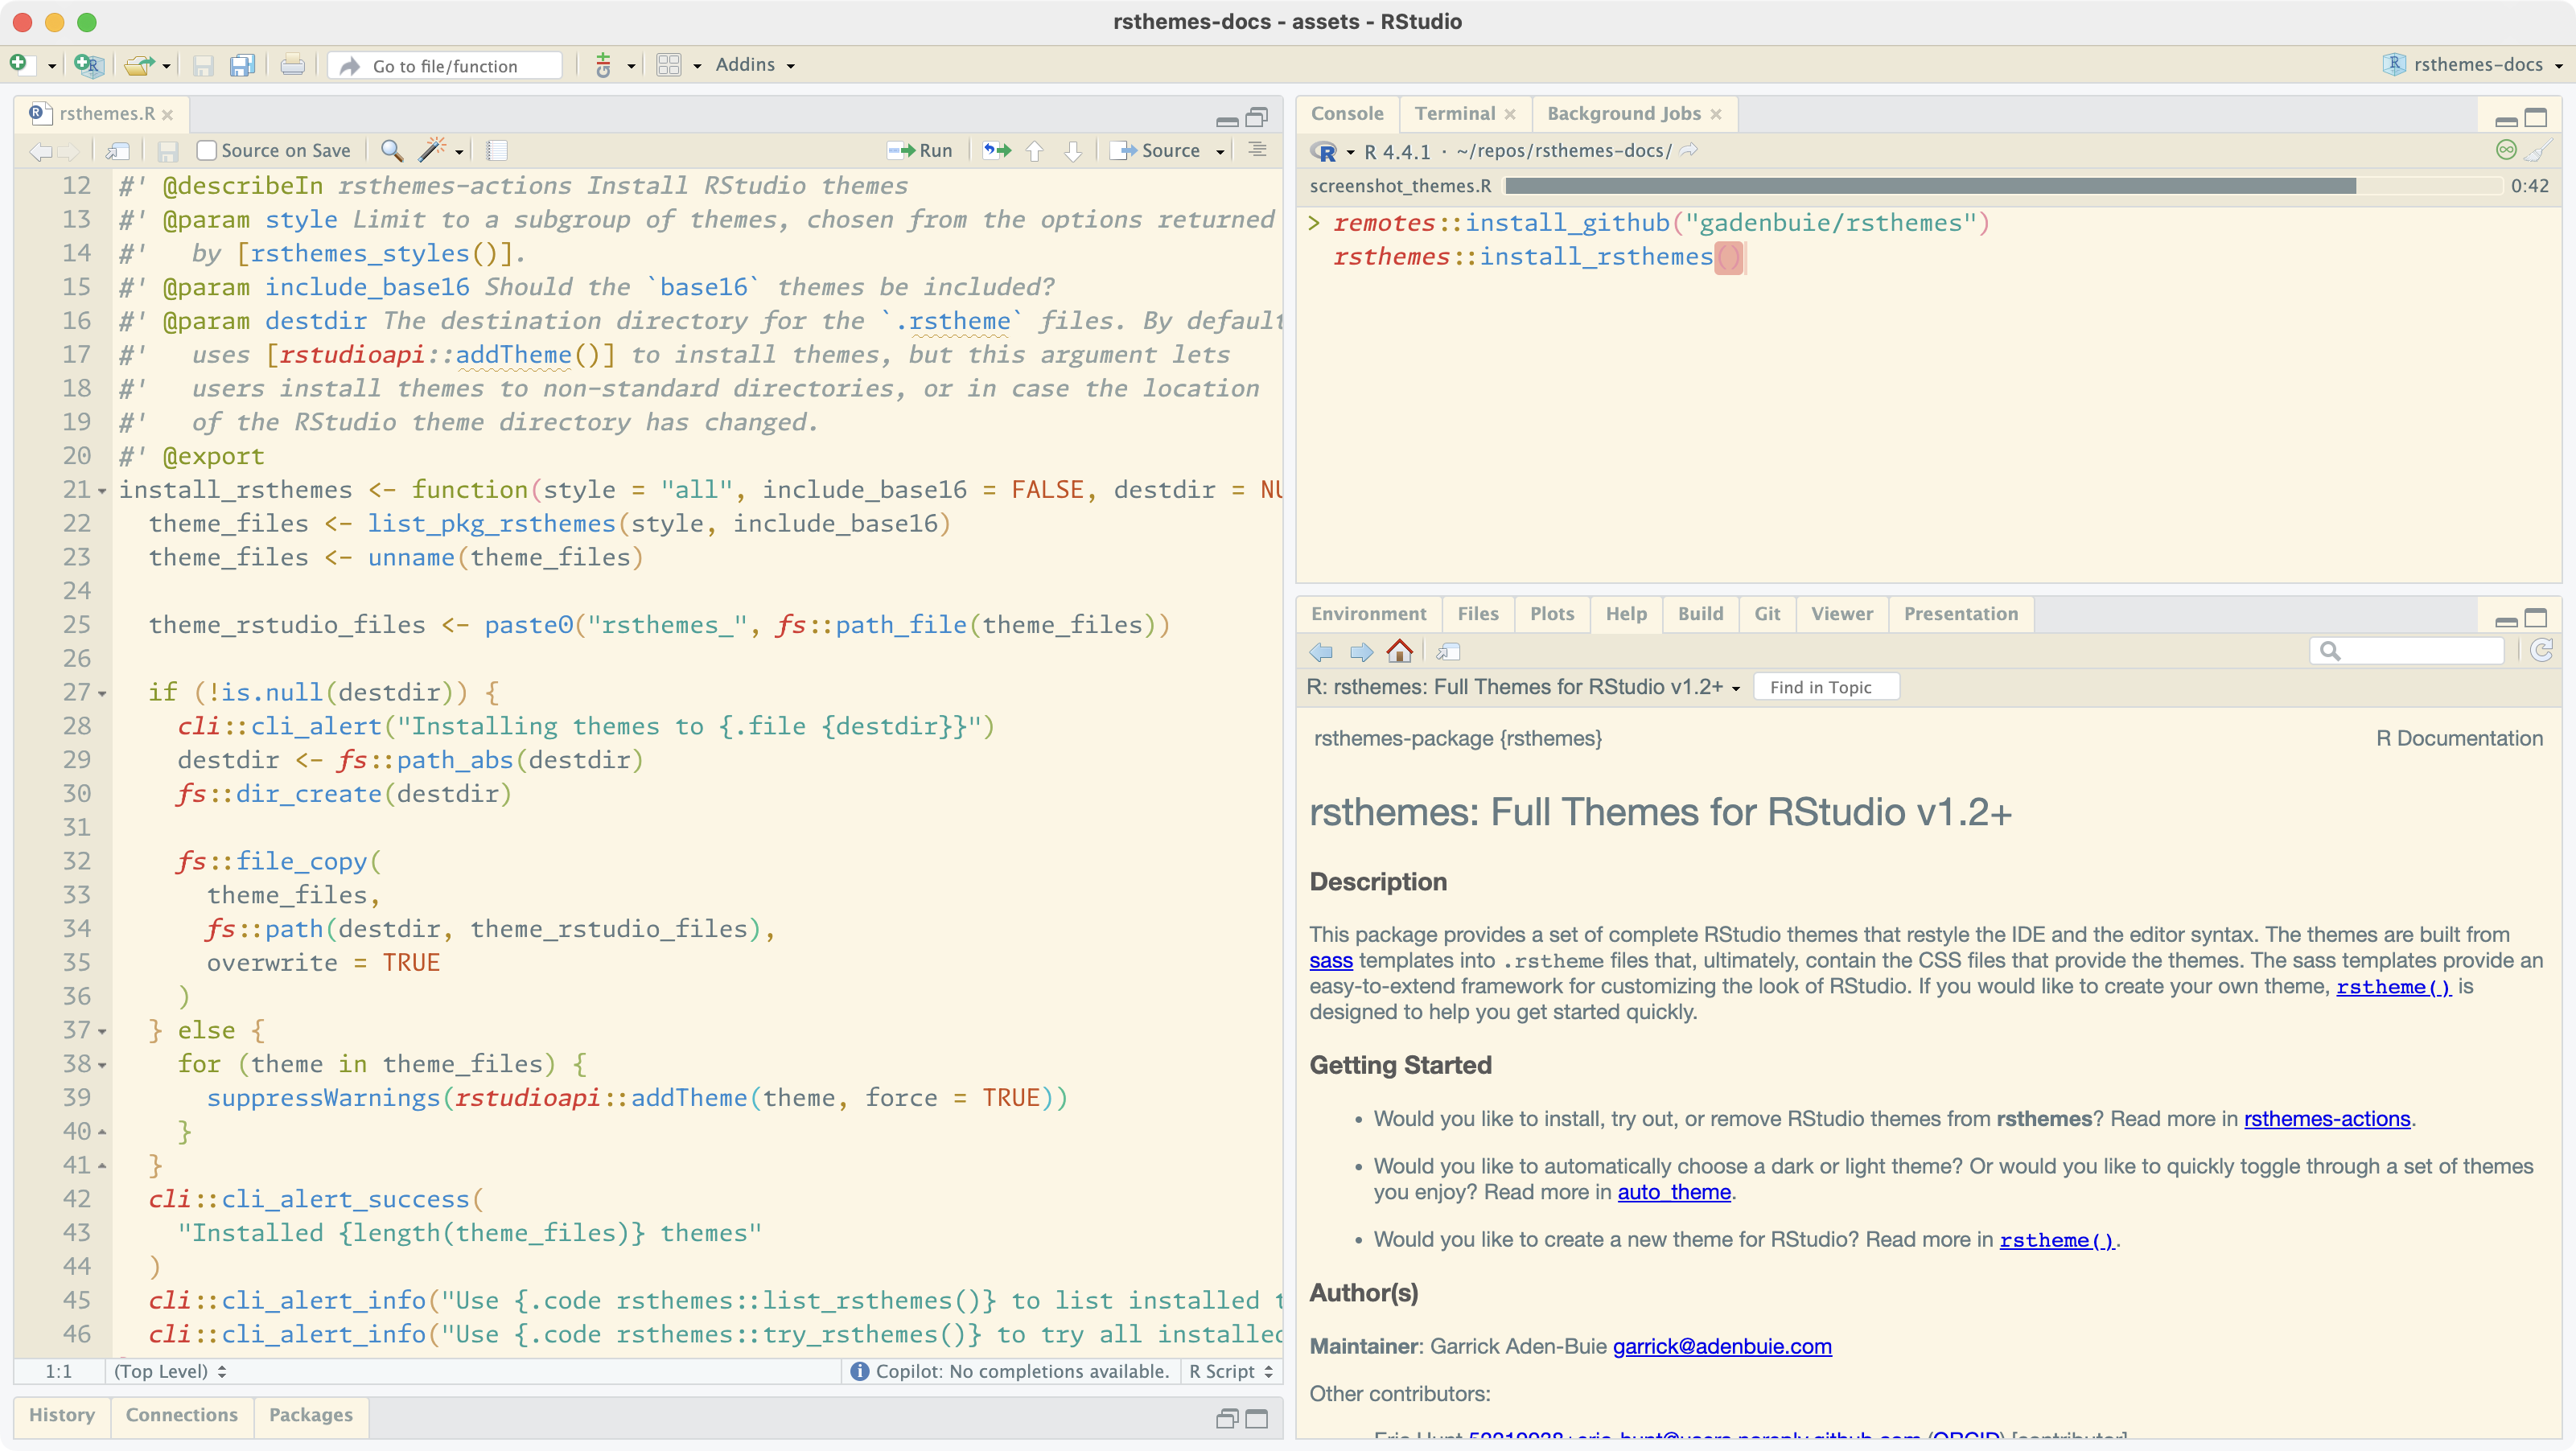Click the Help pane home icon
Image resolution: width=2576 pixels, height=1451 pixels.
1399,652
